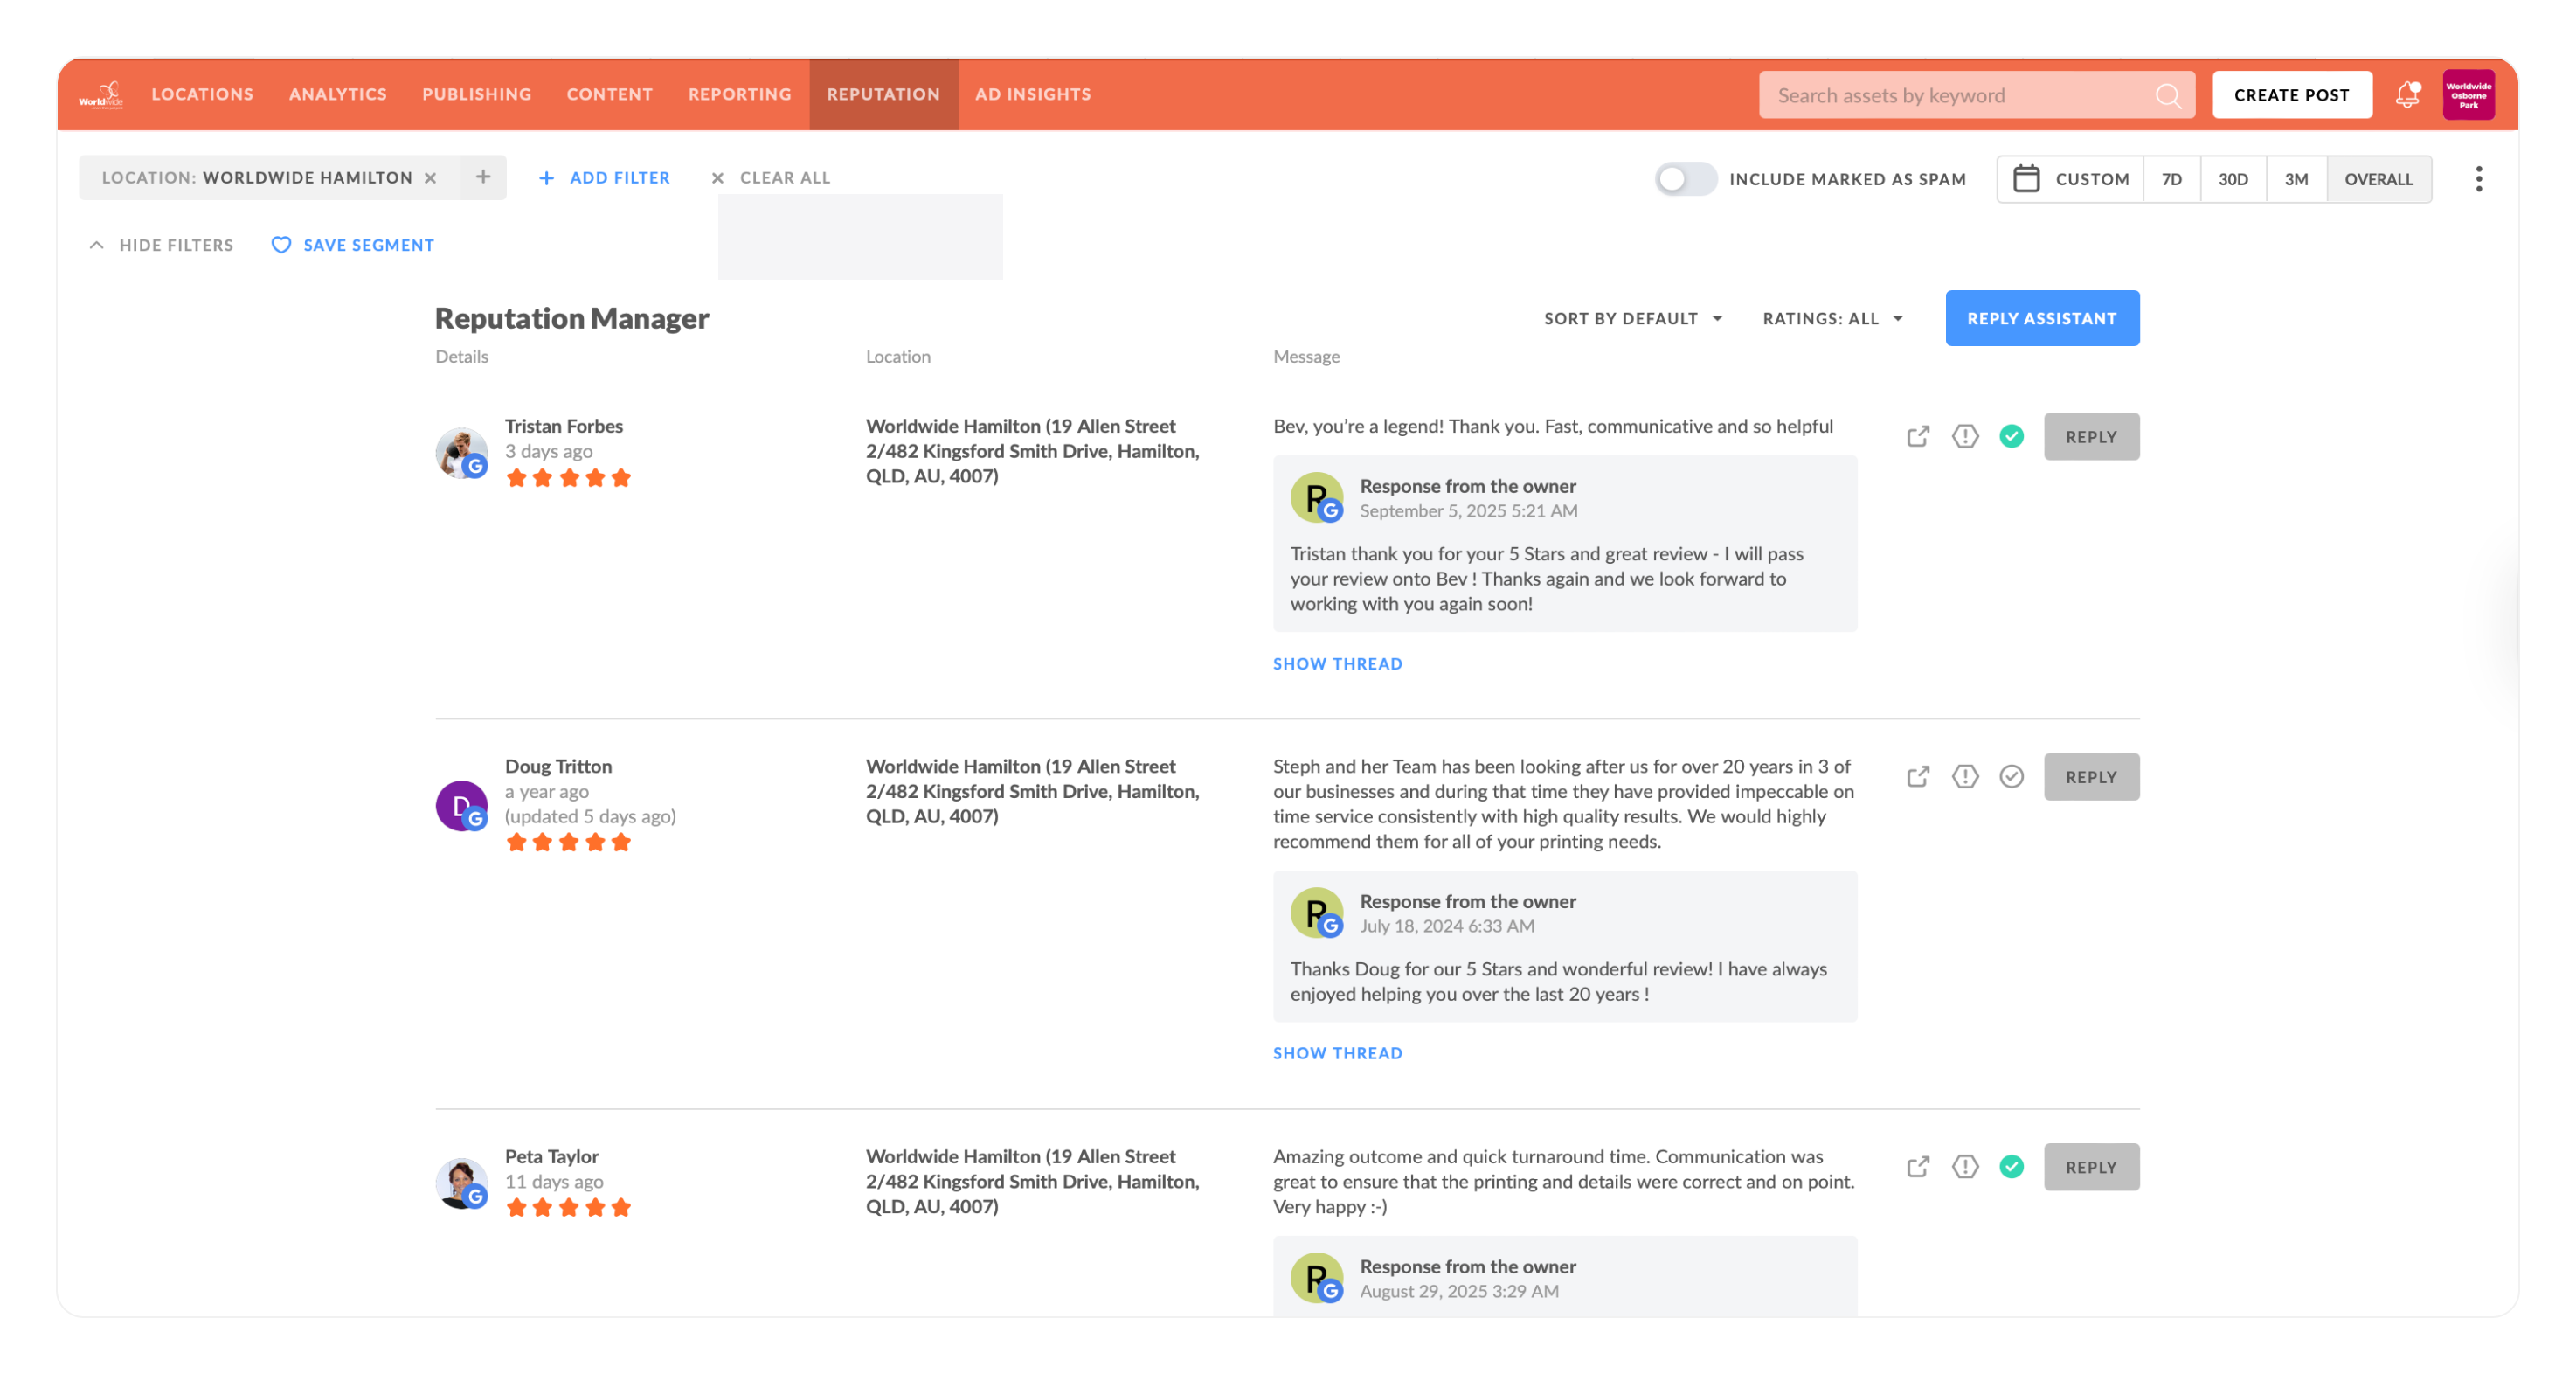Open the Reply Assistant

point(2041,318)
